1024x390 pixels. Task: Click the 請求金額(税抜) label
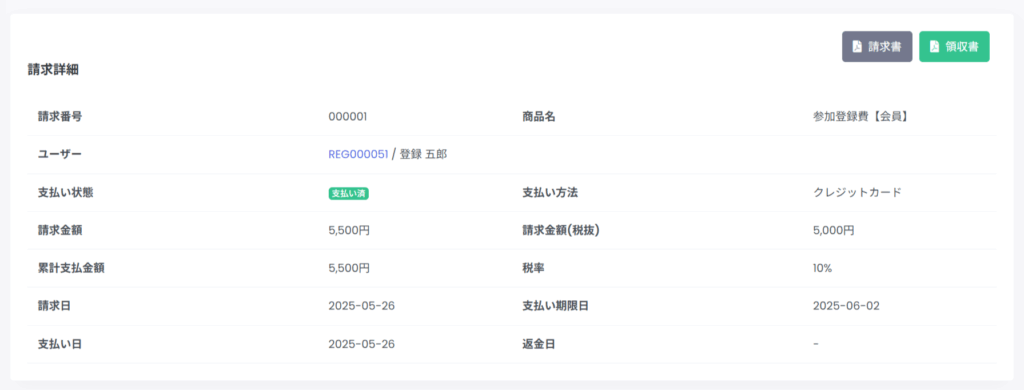point(561,230)
